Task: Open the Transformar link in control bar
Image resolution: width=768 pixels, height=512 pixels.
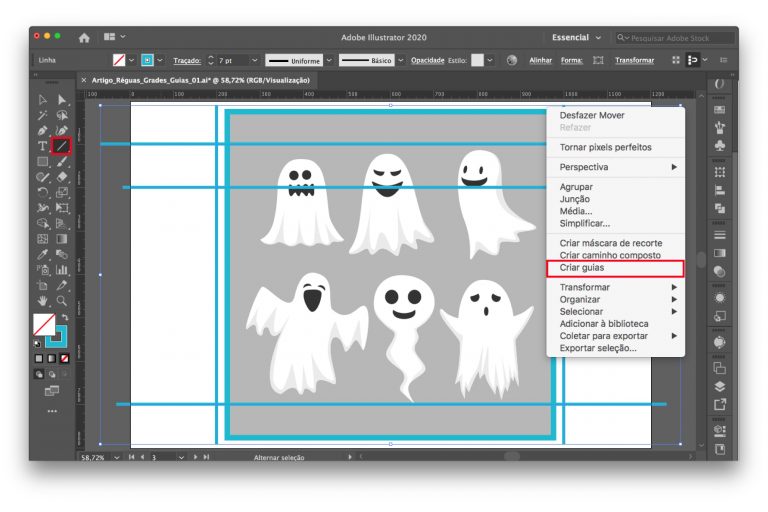Action: pos(634,60)
